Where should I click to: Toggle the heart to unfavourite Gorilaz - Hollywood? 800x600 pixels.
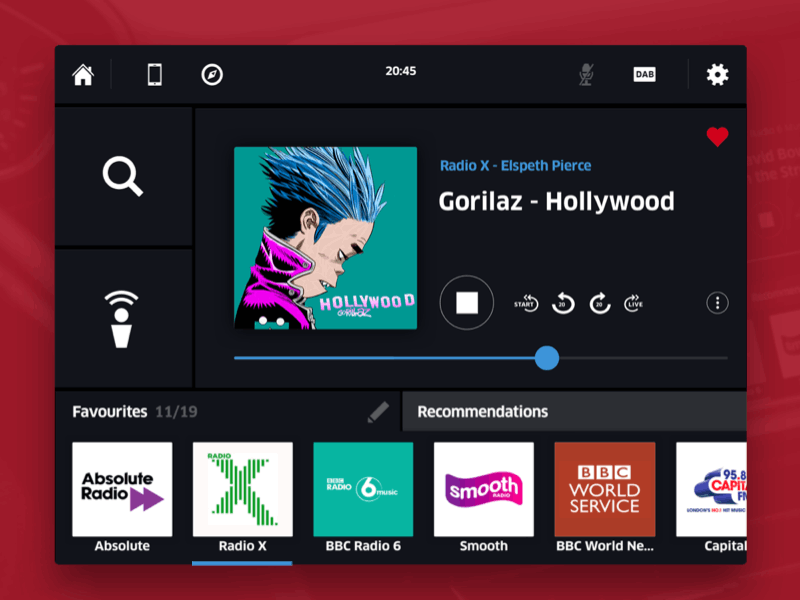click(x=717, y=138)
